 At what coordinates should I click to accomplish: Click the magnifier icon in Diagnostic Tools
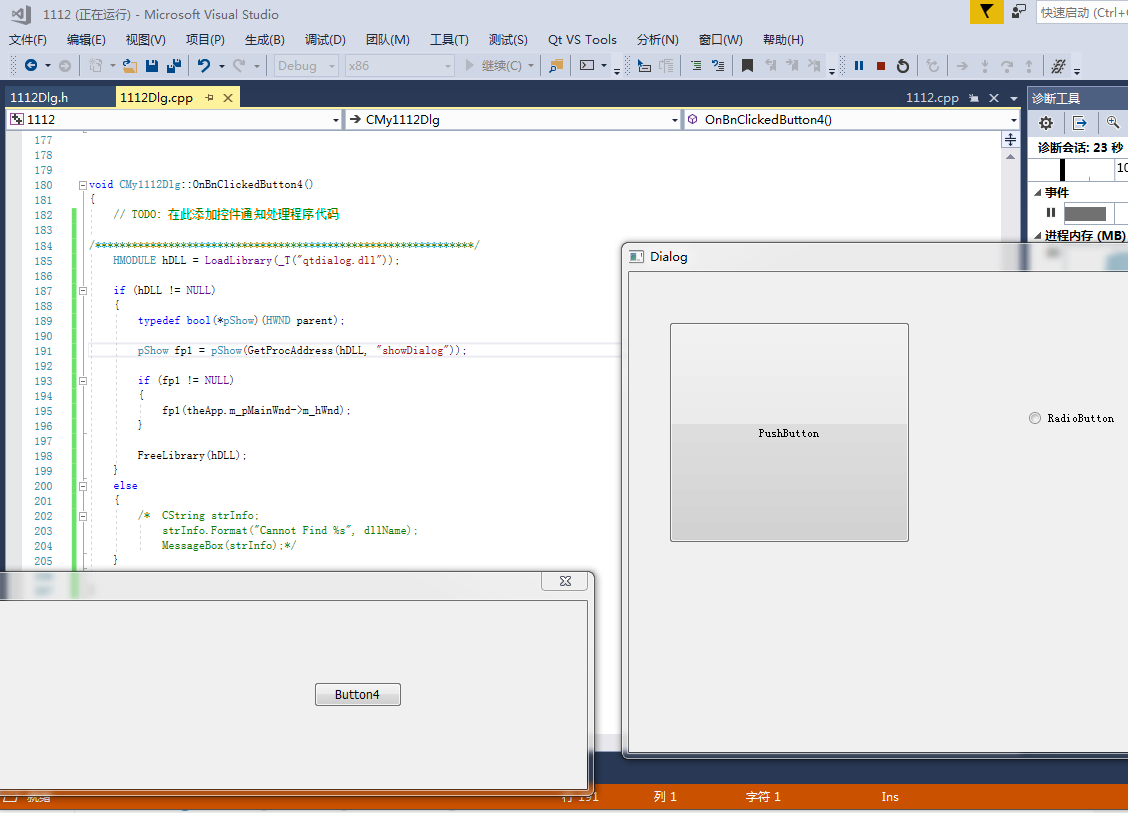click(x=1113, y=122)
